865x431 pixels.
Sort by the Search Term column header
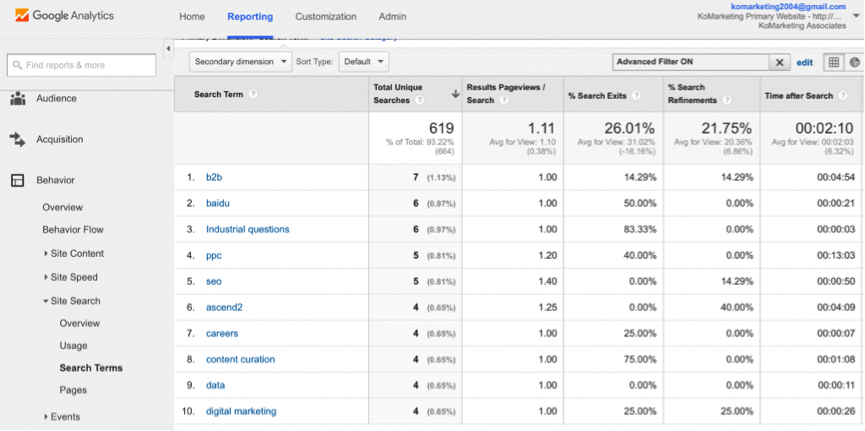pos(218,94)
